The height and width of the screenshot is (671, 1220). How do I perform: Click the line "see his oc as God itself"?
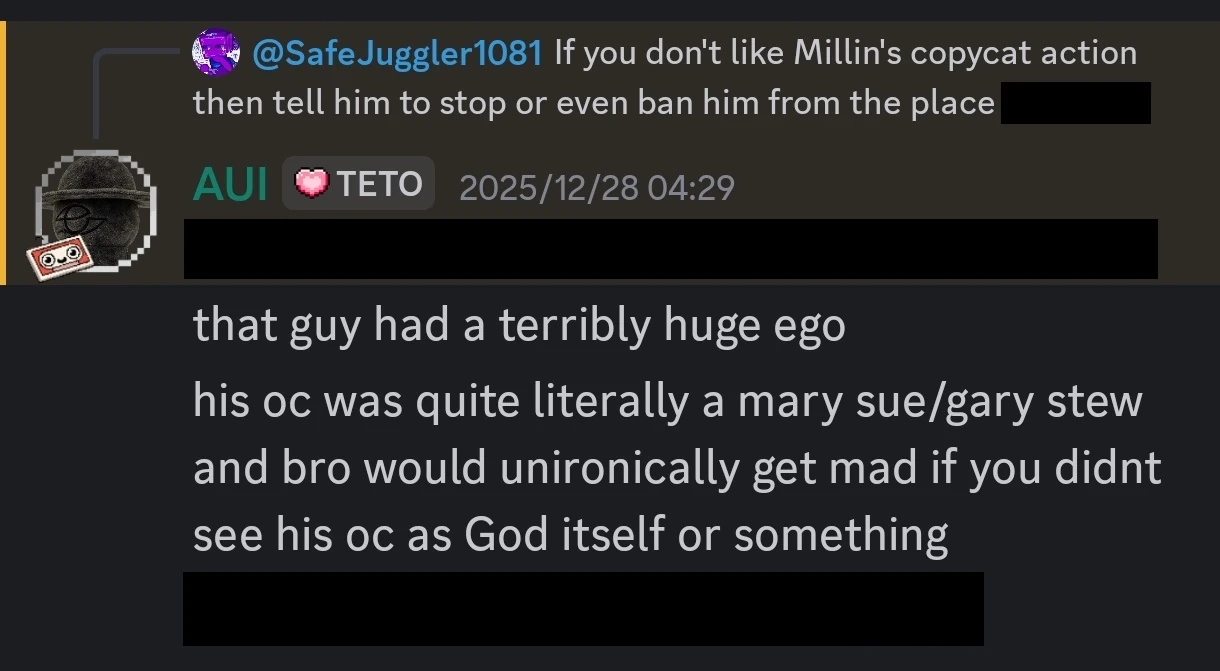pos(570,535)
